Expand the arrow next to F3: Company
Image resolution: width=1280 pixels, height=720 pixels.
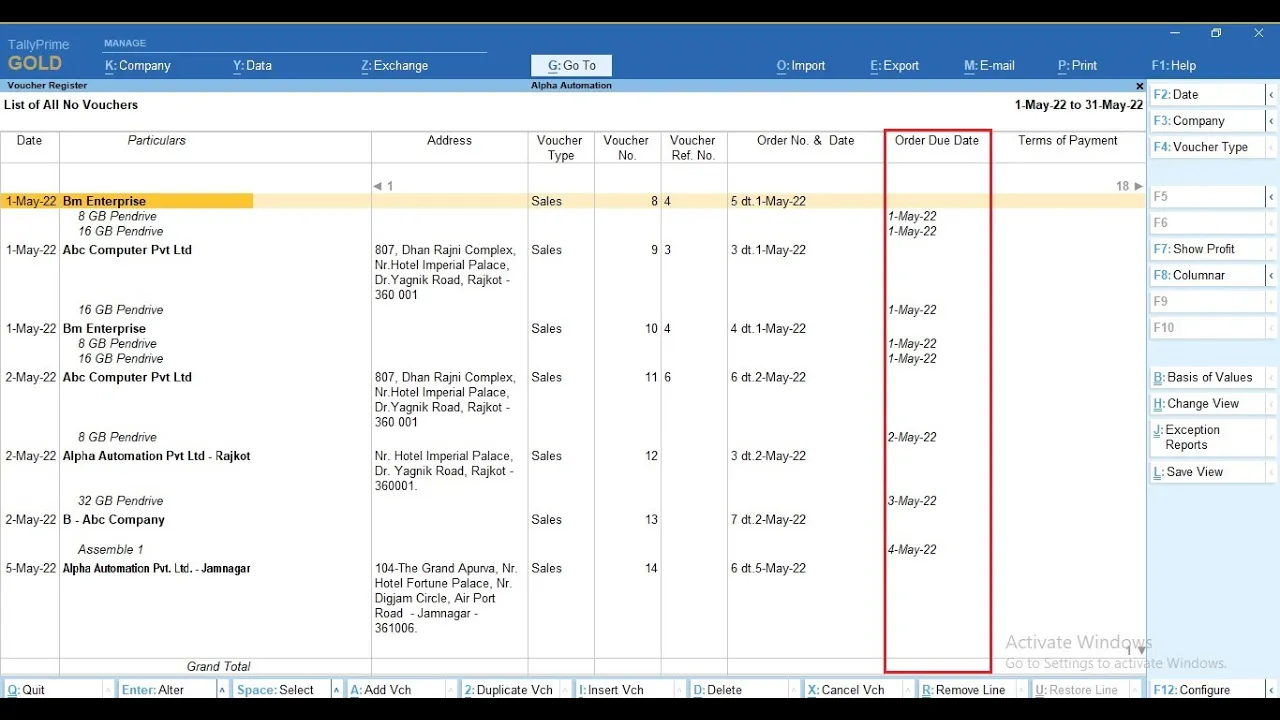tap(1271, 121)
